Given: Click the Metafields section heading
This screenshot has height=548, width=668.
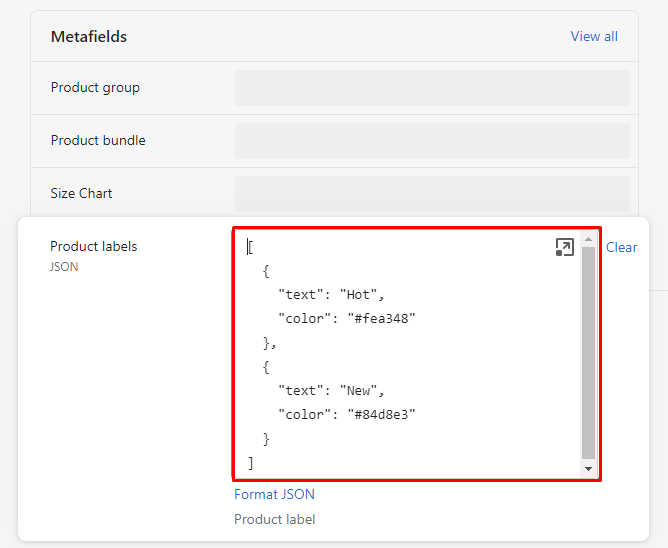Looking at the screenshot, I should tap(89, 37).
